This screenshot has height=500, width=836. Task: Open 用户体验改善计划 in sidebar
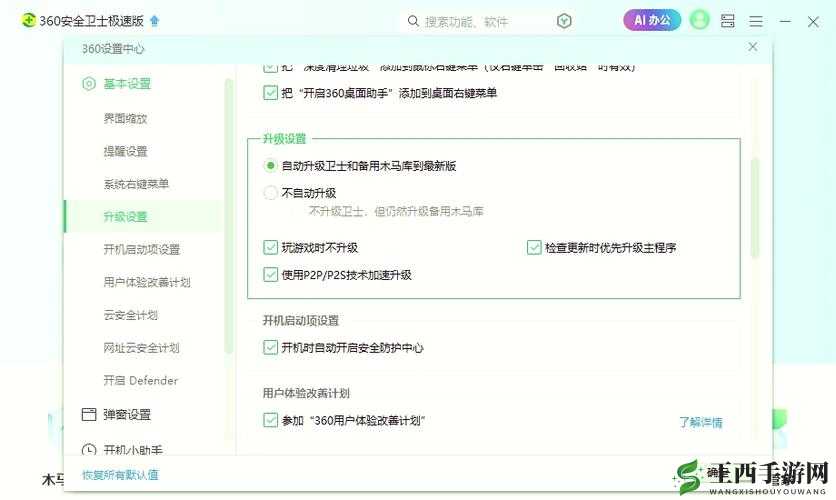click(147, 282)
